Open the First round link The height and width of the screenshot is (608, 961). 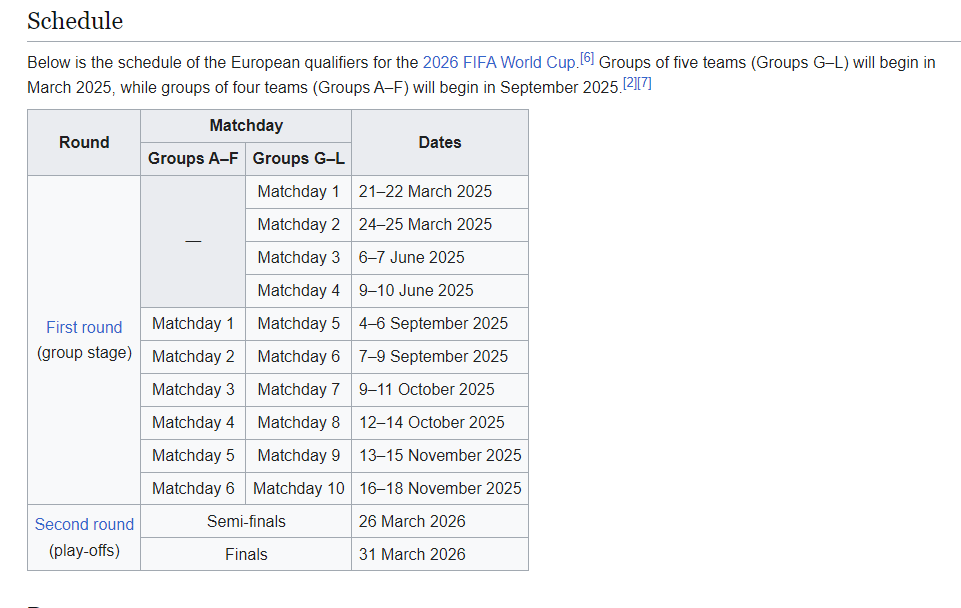click(x=84, y=327)
